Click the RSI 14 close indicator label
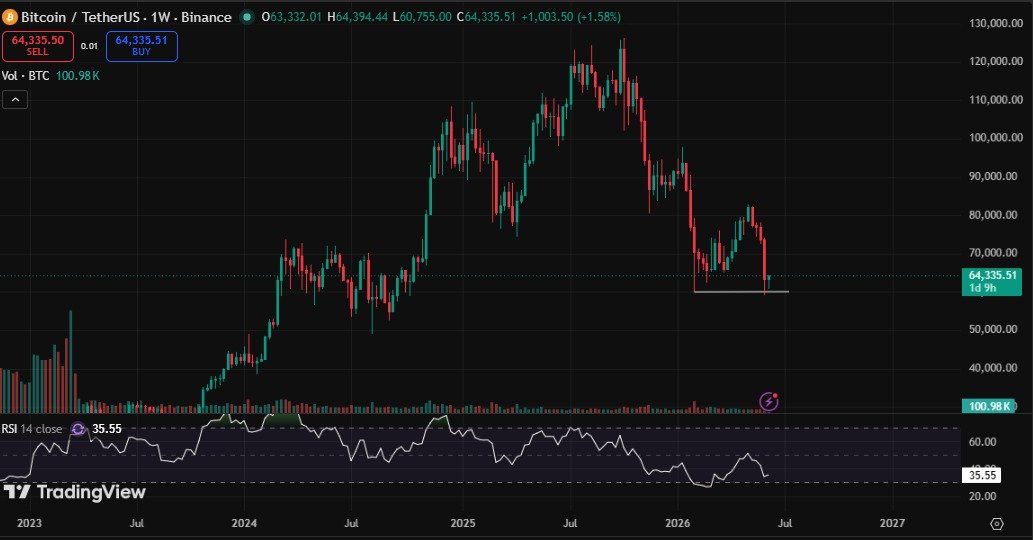Screen dimensions: 1033x540 [x=32, y=429]
